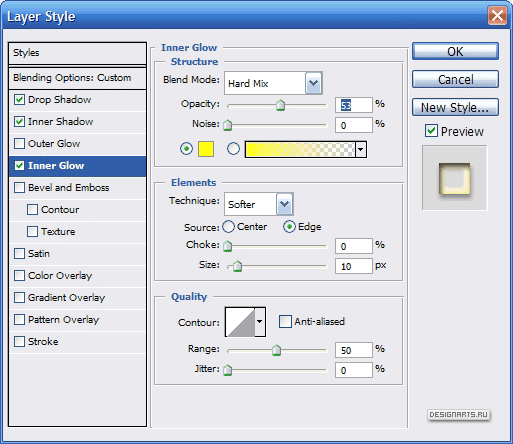Click the Jitter slider handle
Viewport: 513px width, 444px height.
point(228,370)
